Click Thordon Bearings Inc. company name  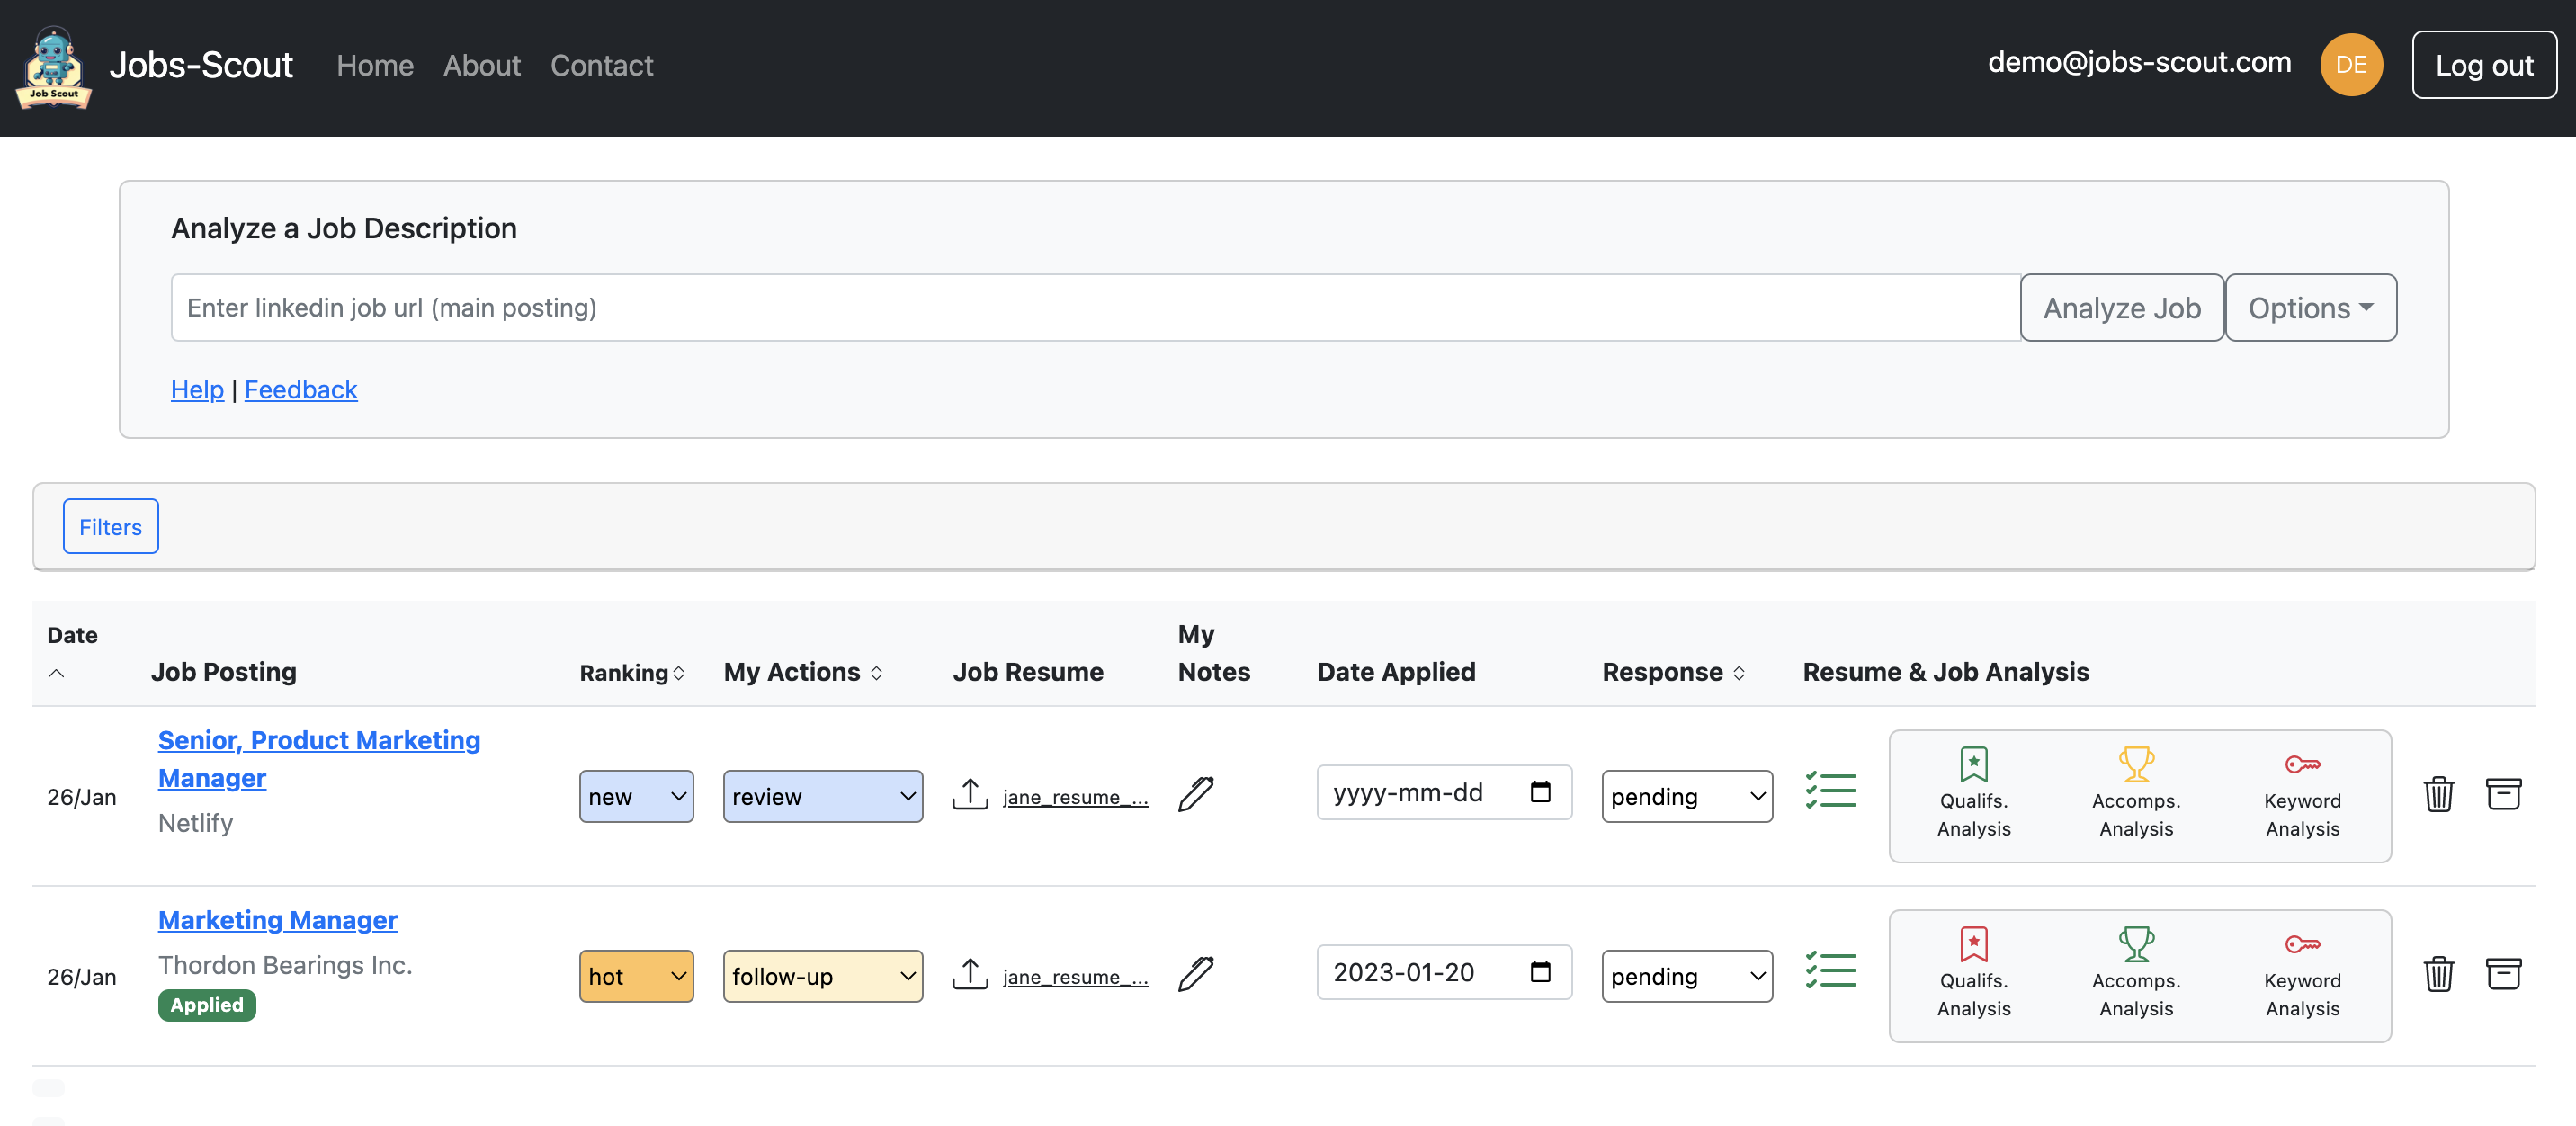point(285,965)
